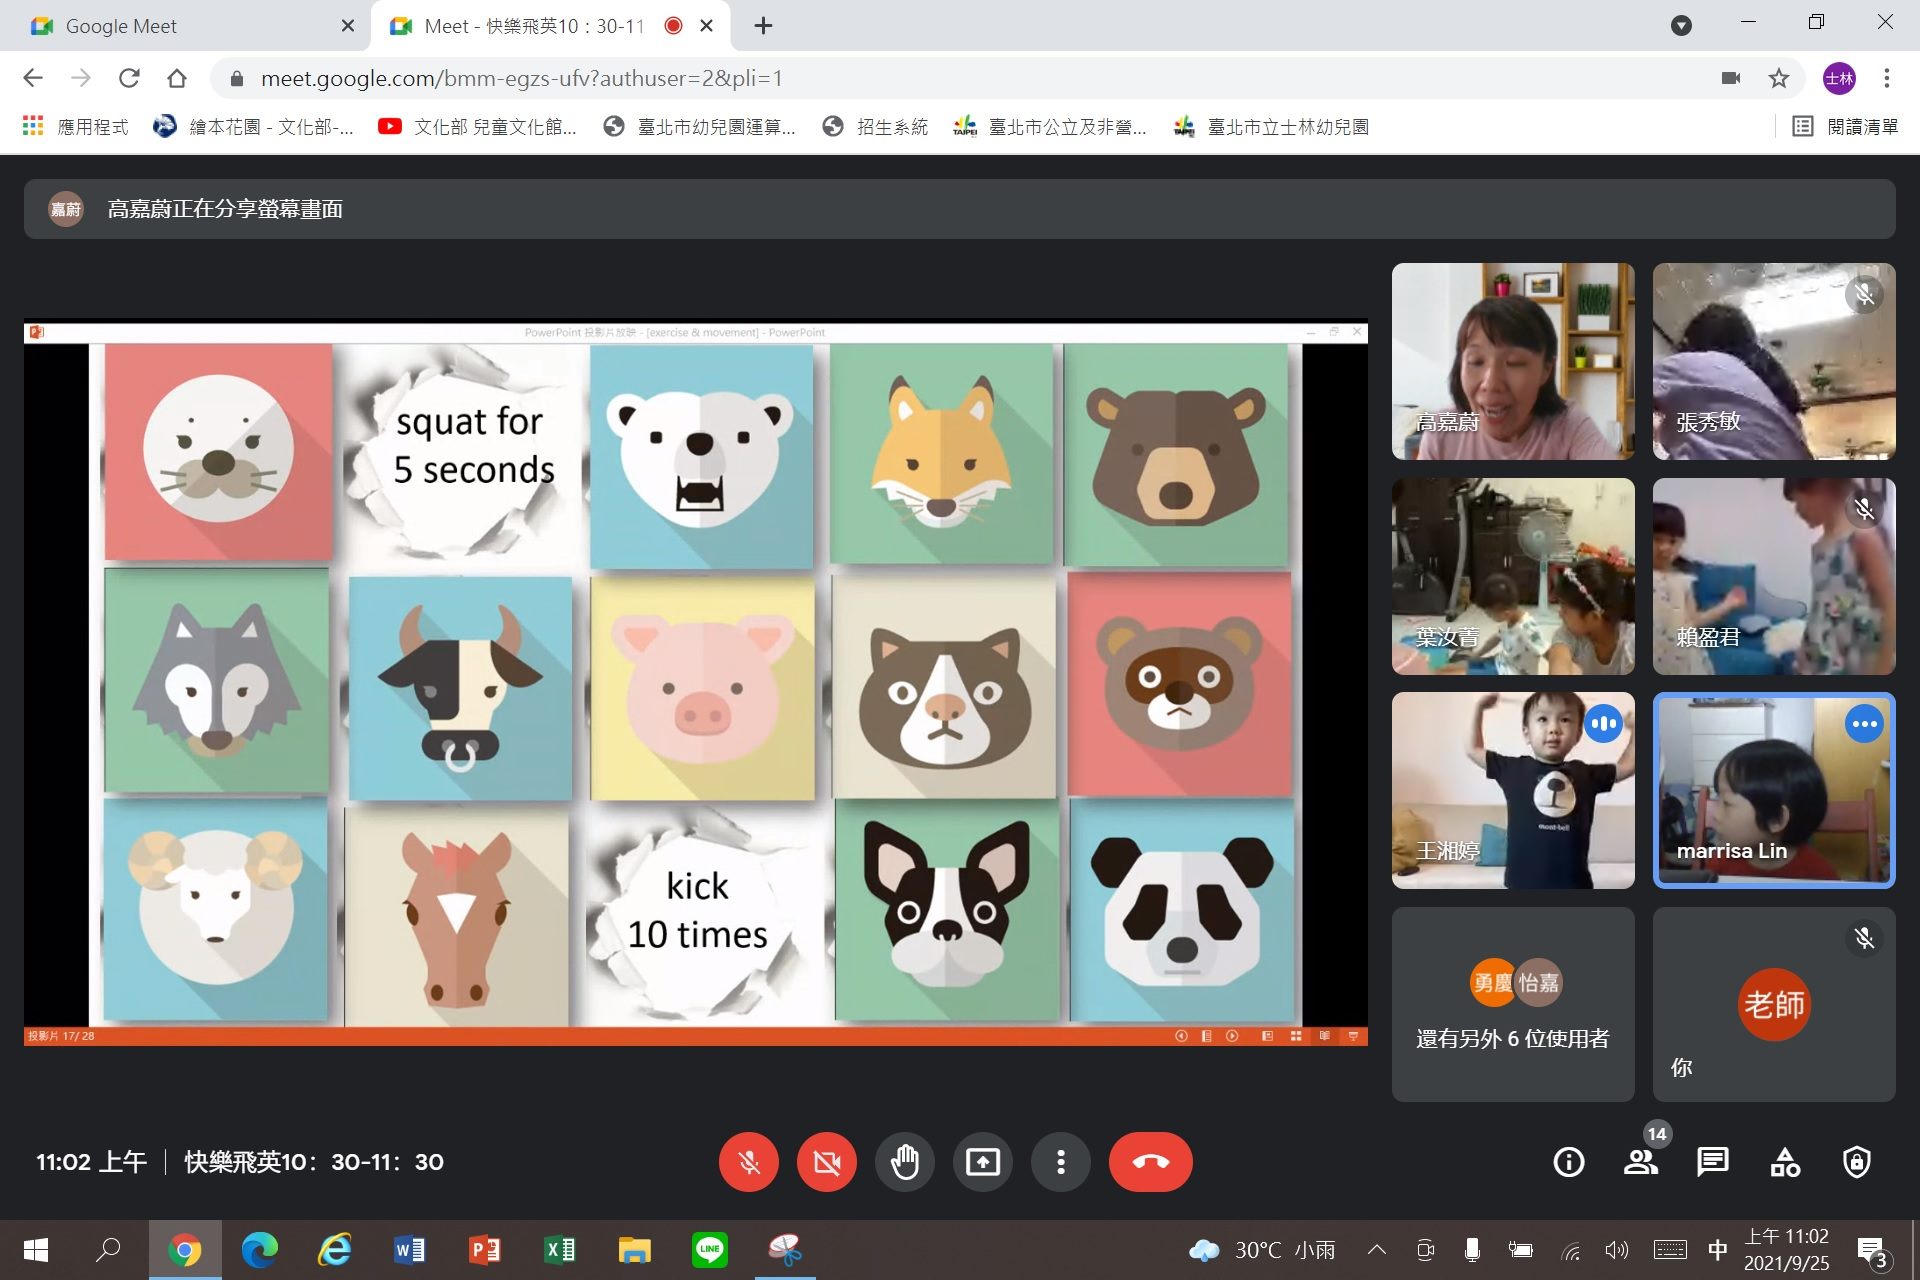Screen dimensions: 1920x1280
Task: Open the 臺北市立士林幼兒園 bookmark link
Action: coord(1271,127)
